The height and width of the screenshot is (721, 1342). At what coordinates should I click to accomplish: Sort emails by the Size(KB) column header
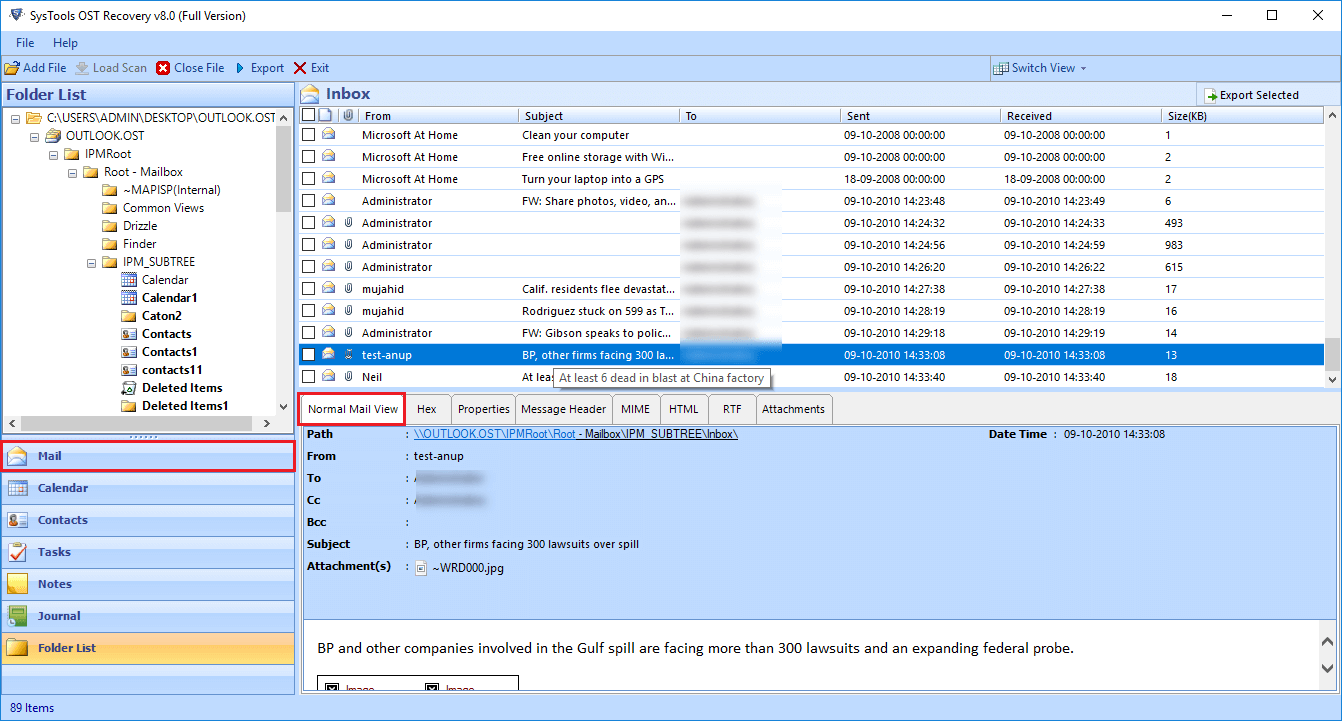(1243, 116)
